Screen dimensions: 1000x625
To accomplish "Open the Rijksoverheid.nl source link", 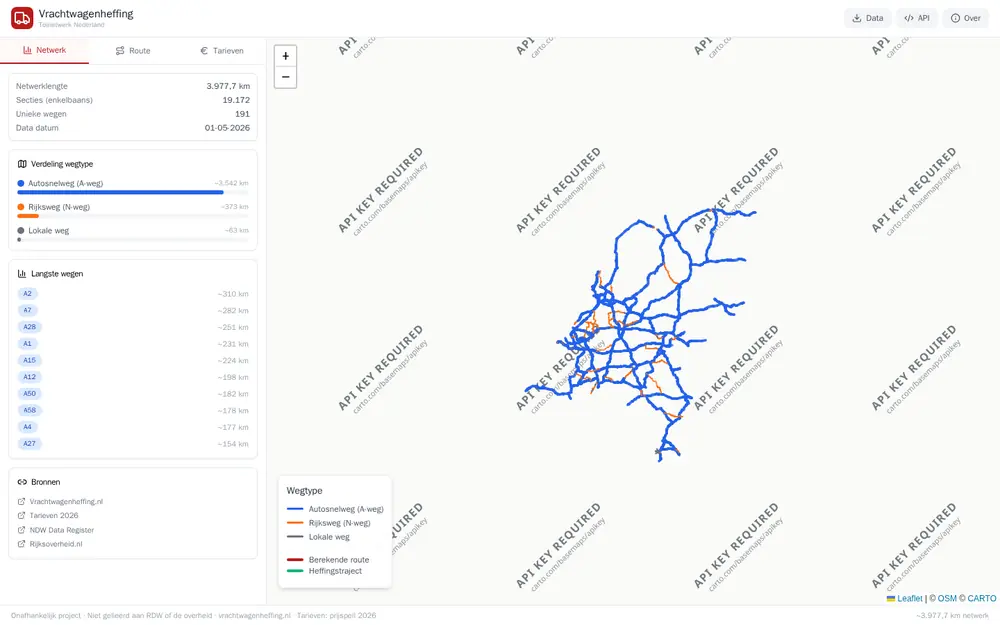I will tap(55, 545).
